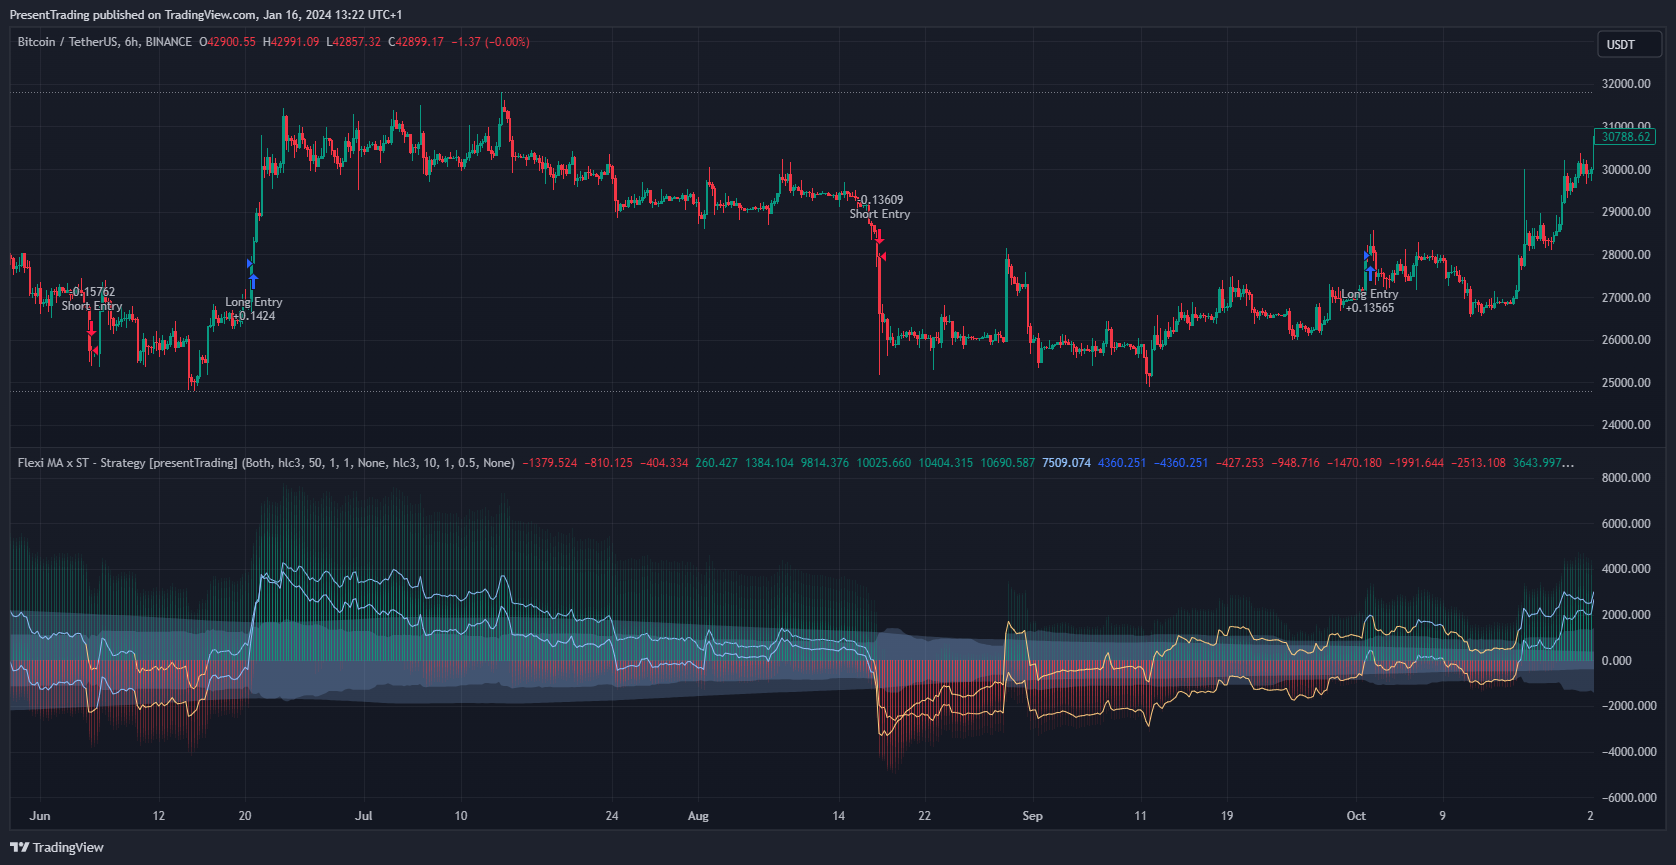
Task: Click the 32000.00 price axis label
Action: tap(1626, 84)
